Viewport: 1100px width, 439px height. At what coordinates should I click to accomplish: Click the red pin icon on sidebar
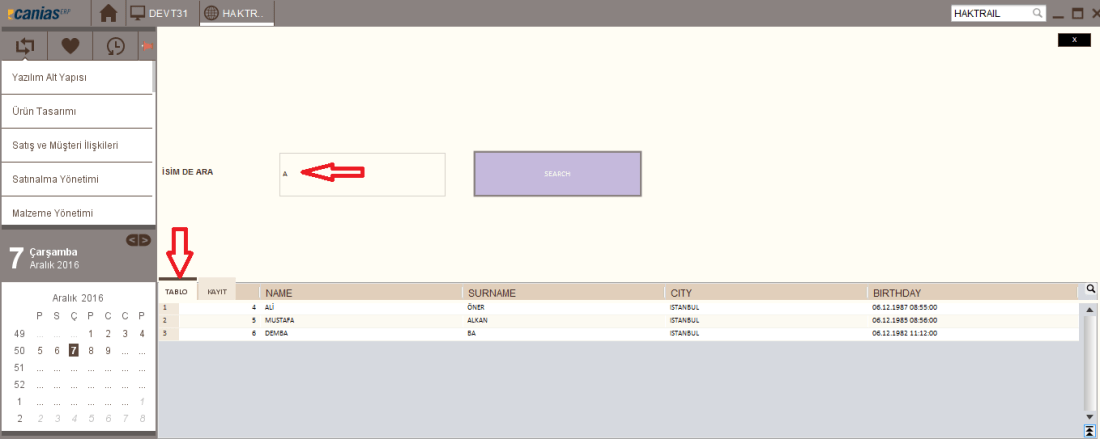coord(147,46)
